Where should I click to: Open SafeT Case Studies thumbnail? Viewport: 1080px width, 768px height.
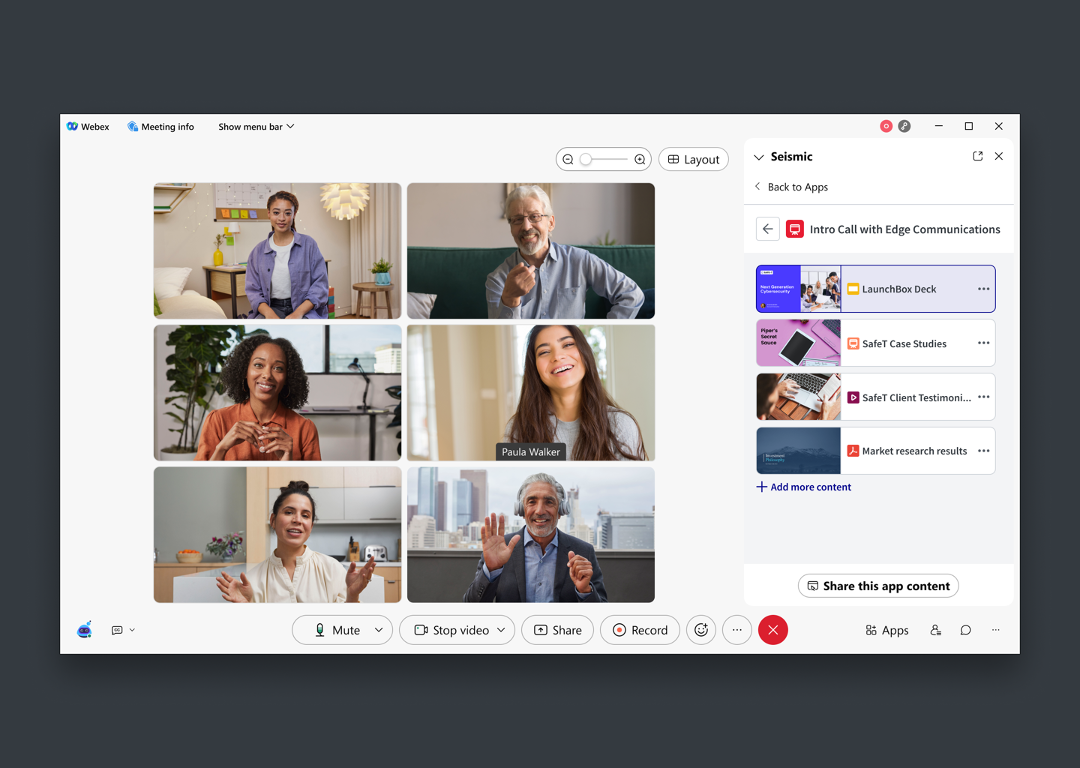pyautogui.click(x=798, y=343)
